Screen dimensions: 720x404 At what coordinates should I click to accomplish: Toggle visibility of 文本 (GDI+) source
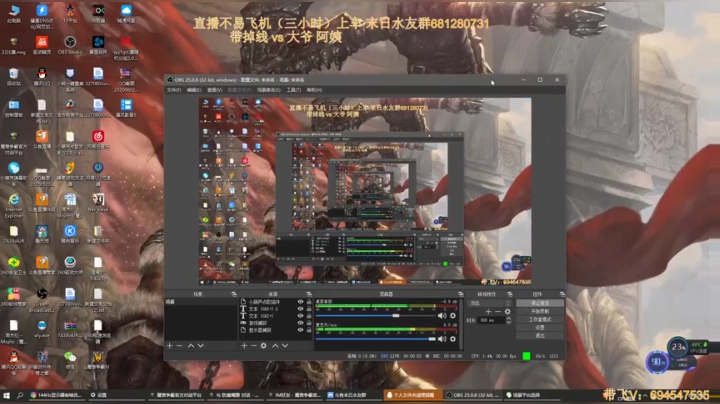coord(300,316)
